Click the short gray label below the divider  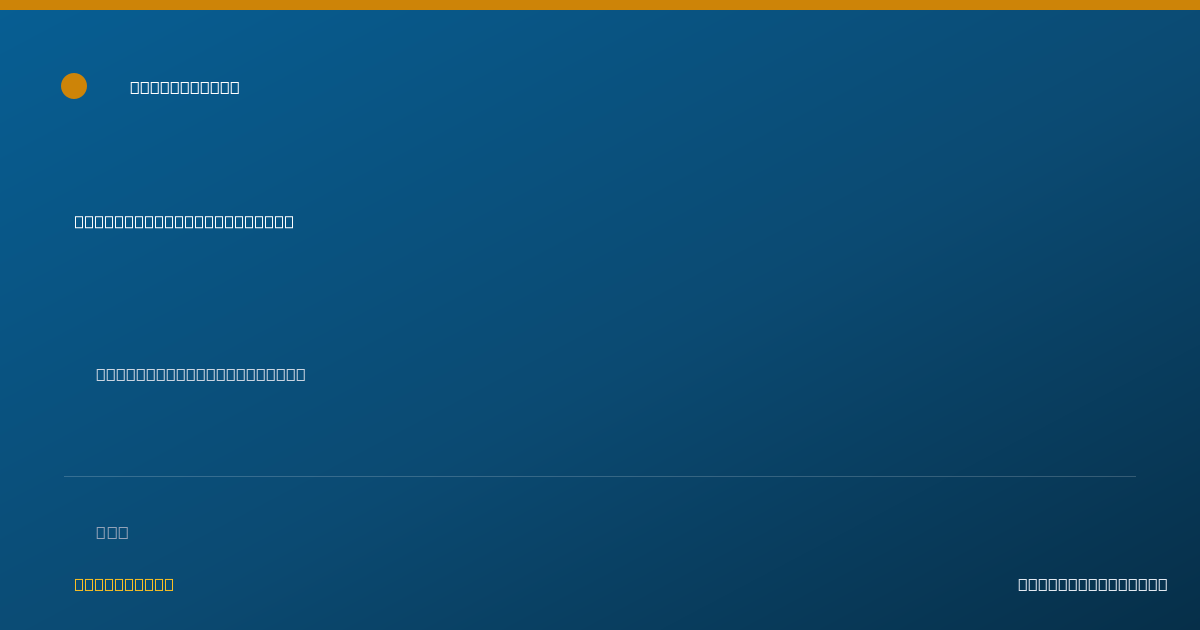112,532
